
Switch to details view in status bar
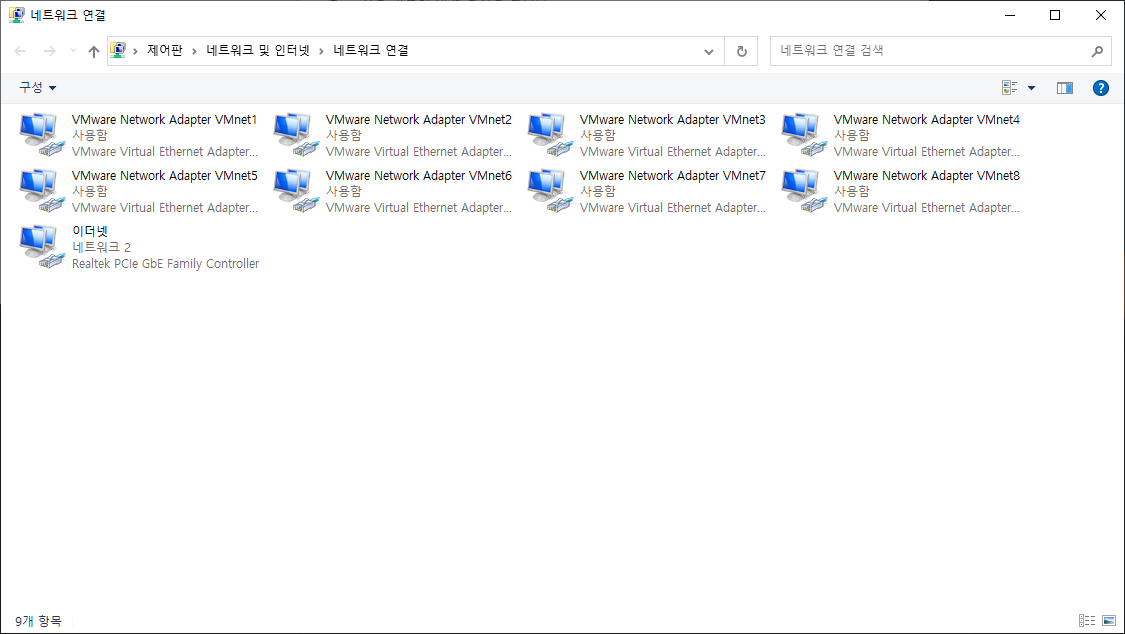1087,620
